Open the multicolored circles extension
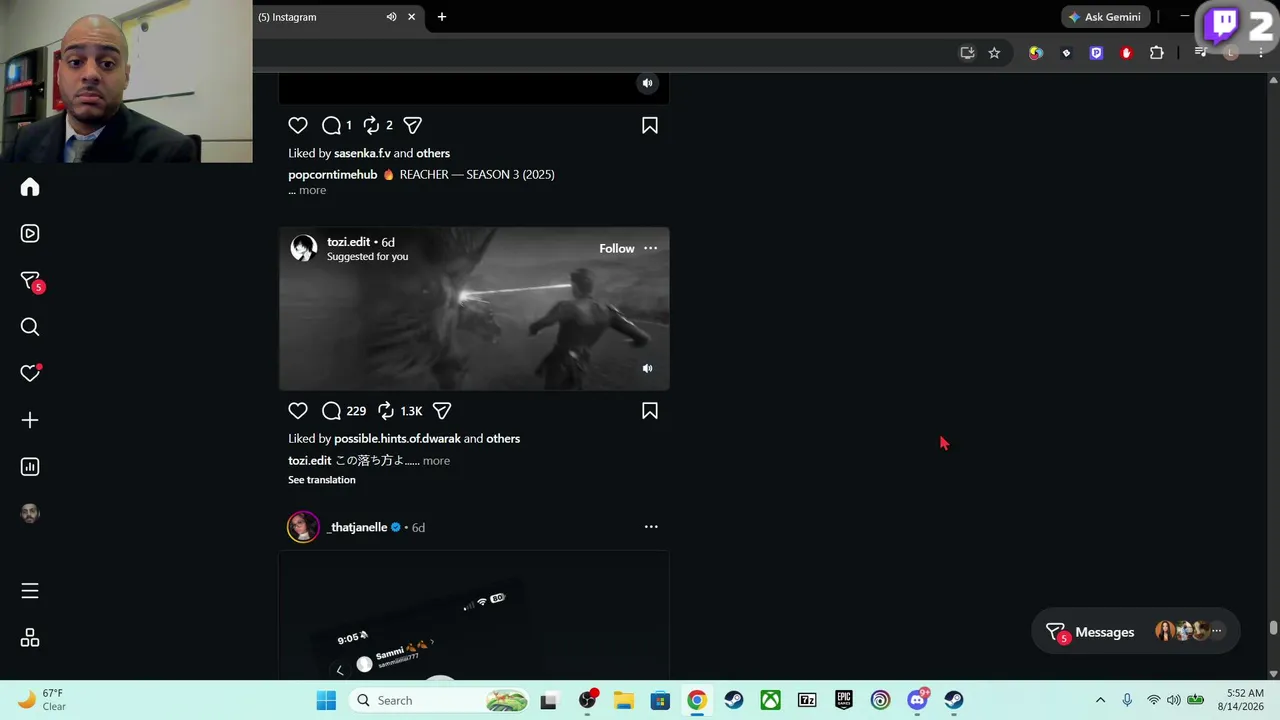 (x=1036, y=53)
